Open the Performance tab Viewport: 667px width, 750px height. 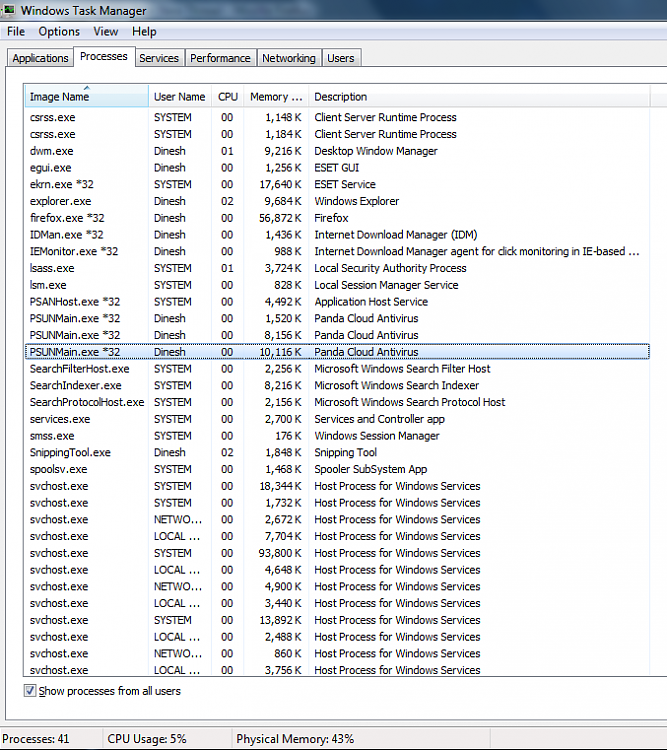(x=220, y=58)
